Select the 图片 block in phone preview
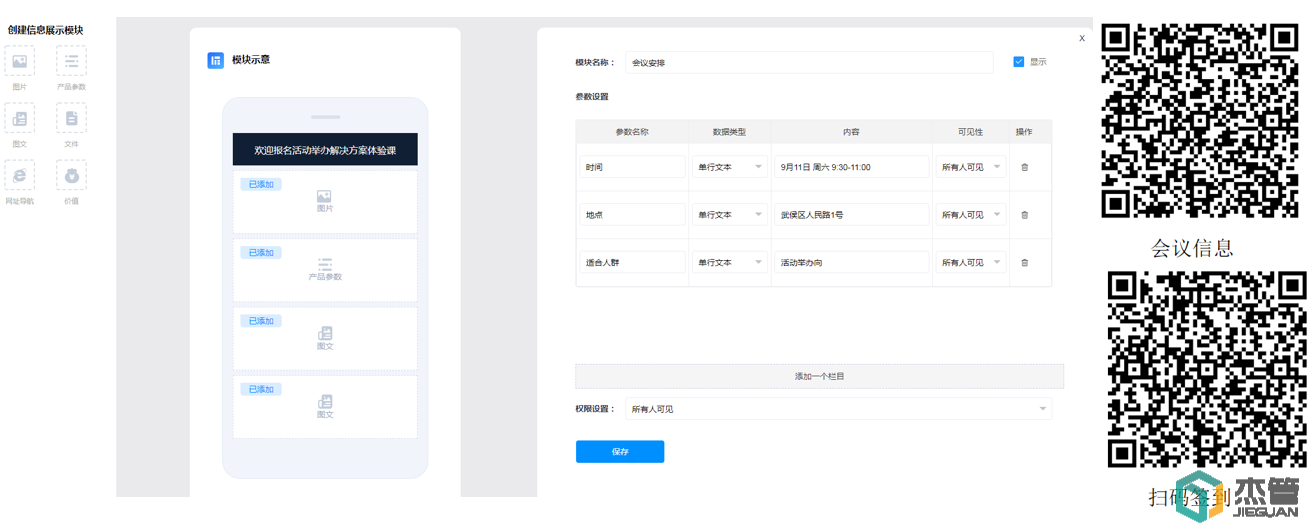This screenshot has height=523, width=1316. tap(325, 201)
